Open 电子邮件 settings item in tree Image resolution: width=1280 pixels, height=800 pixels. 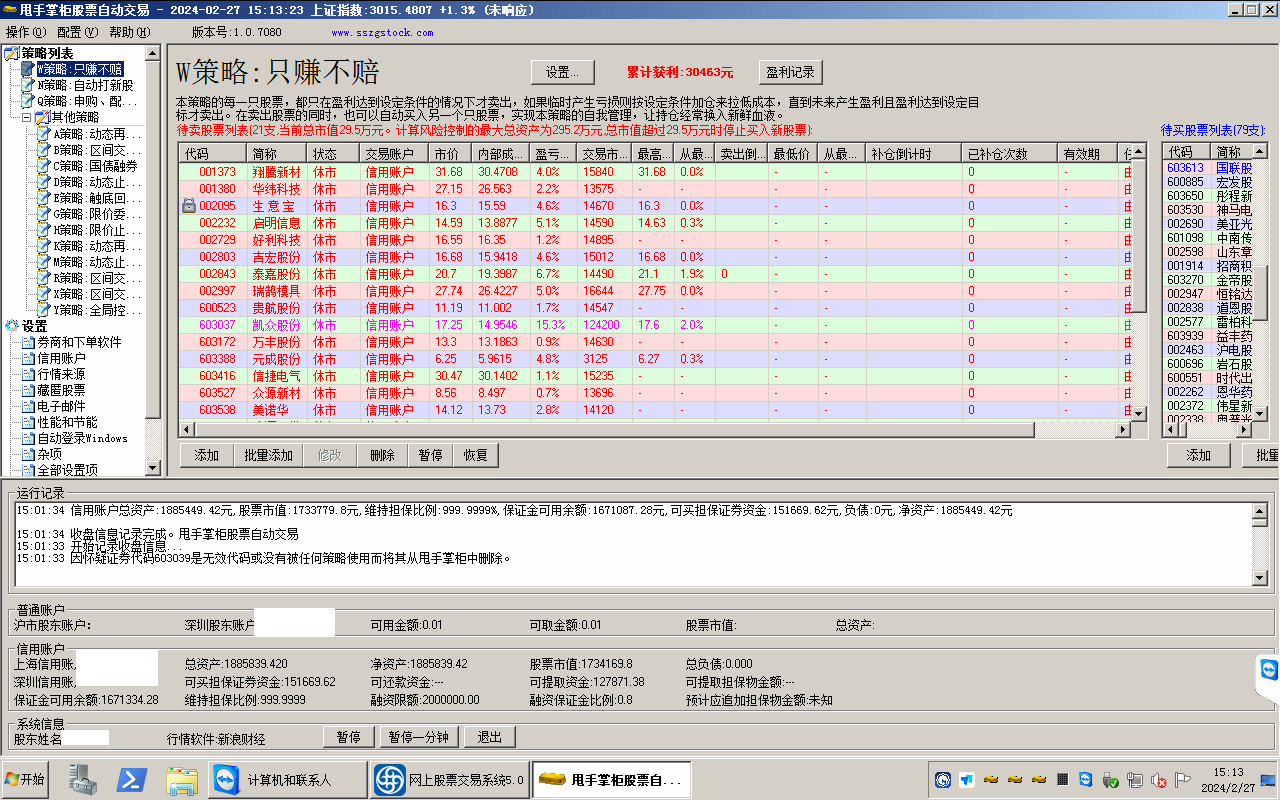click(x=61, y=406)
